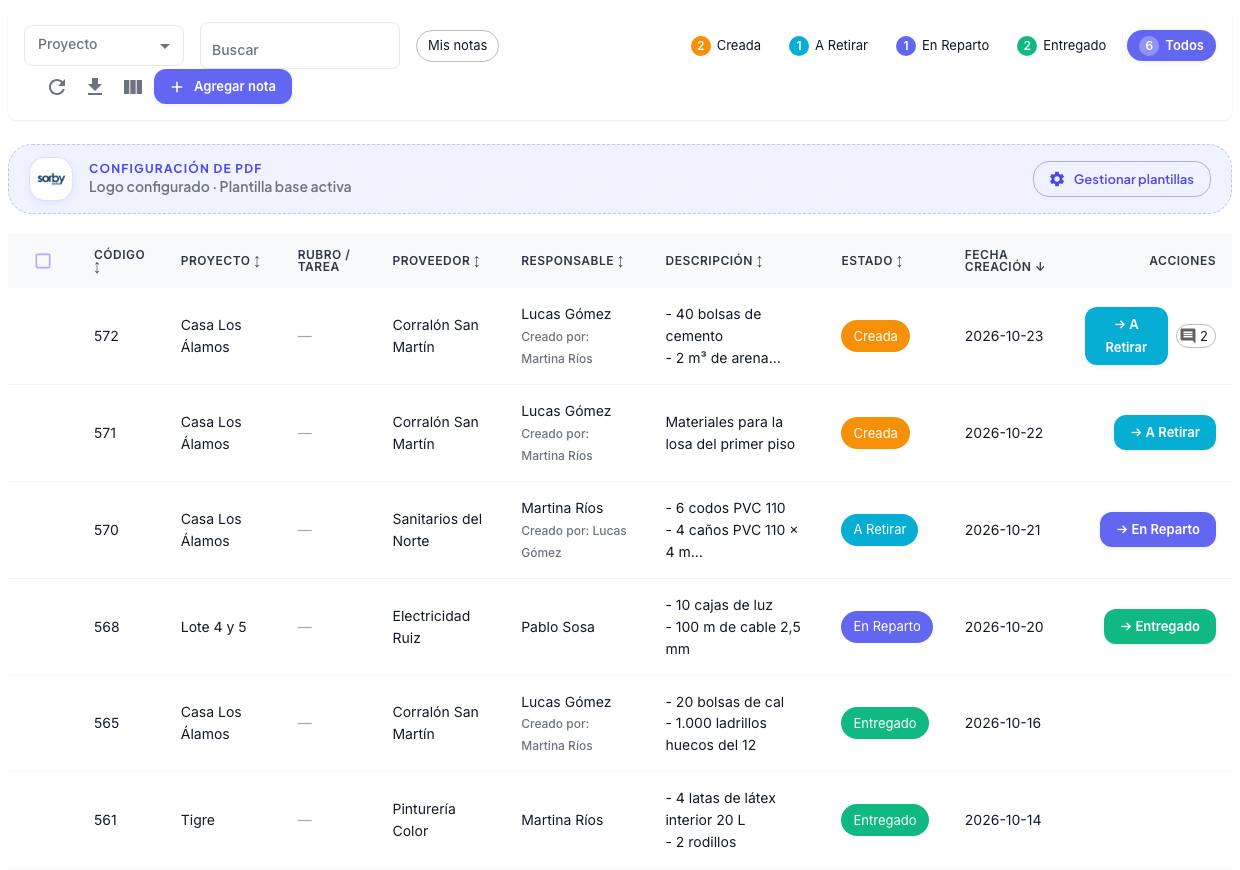This screenshot has width=1240, height=870.
Task: Click the Entregado badge on row 565
Action: [885, 723]
